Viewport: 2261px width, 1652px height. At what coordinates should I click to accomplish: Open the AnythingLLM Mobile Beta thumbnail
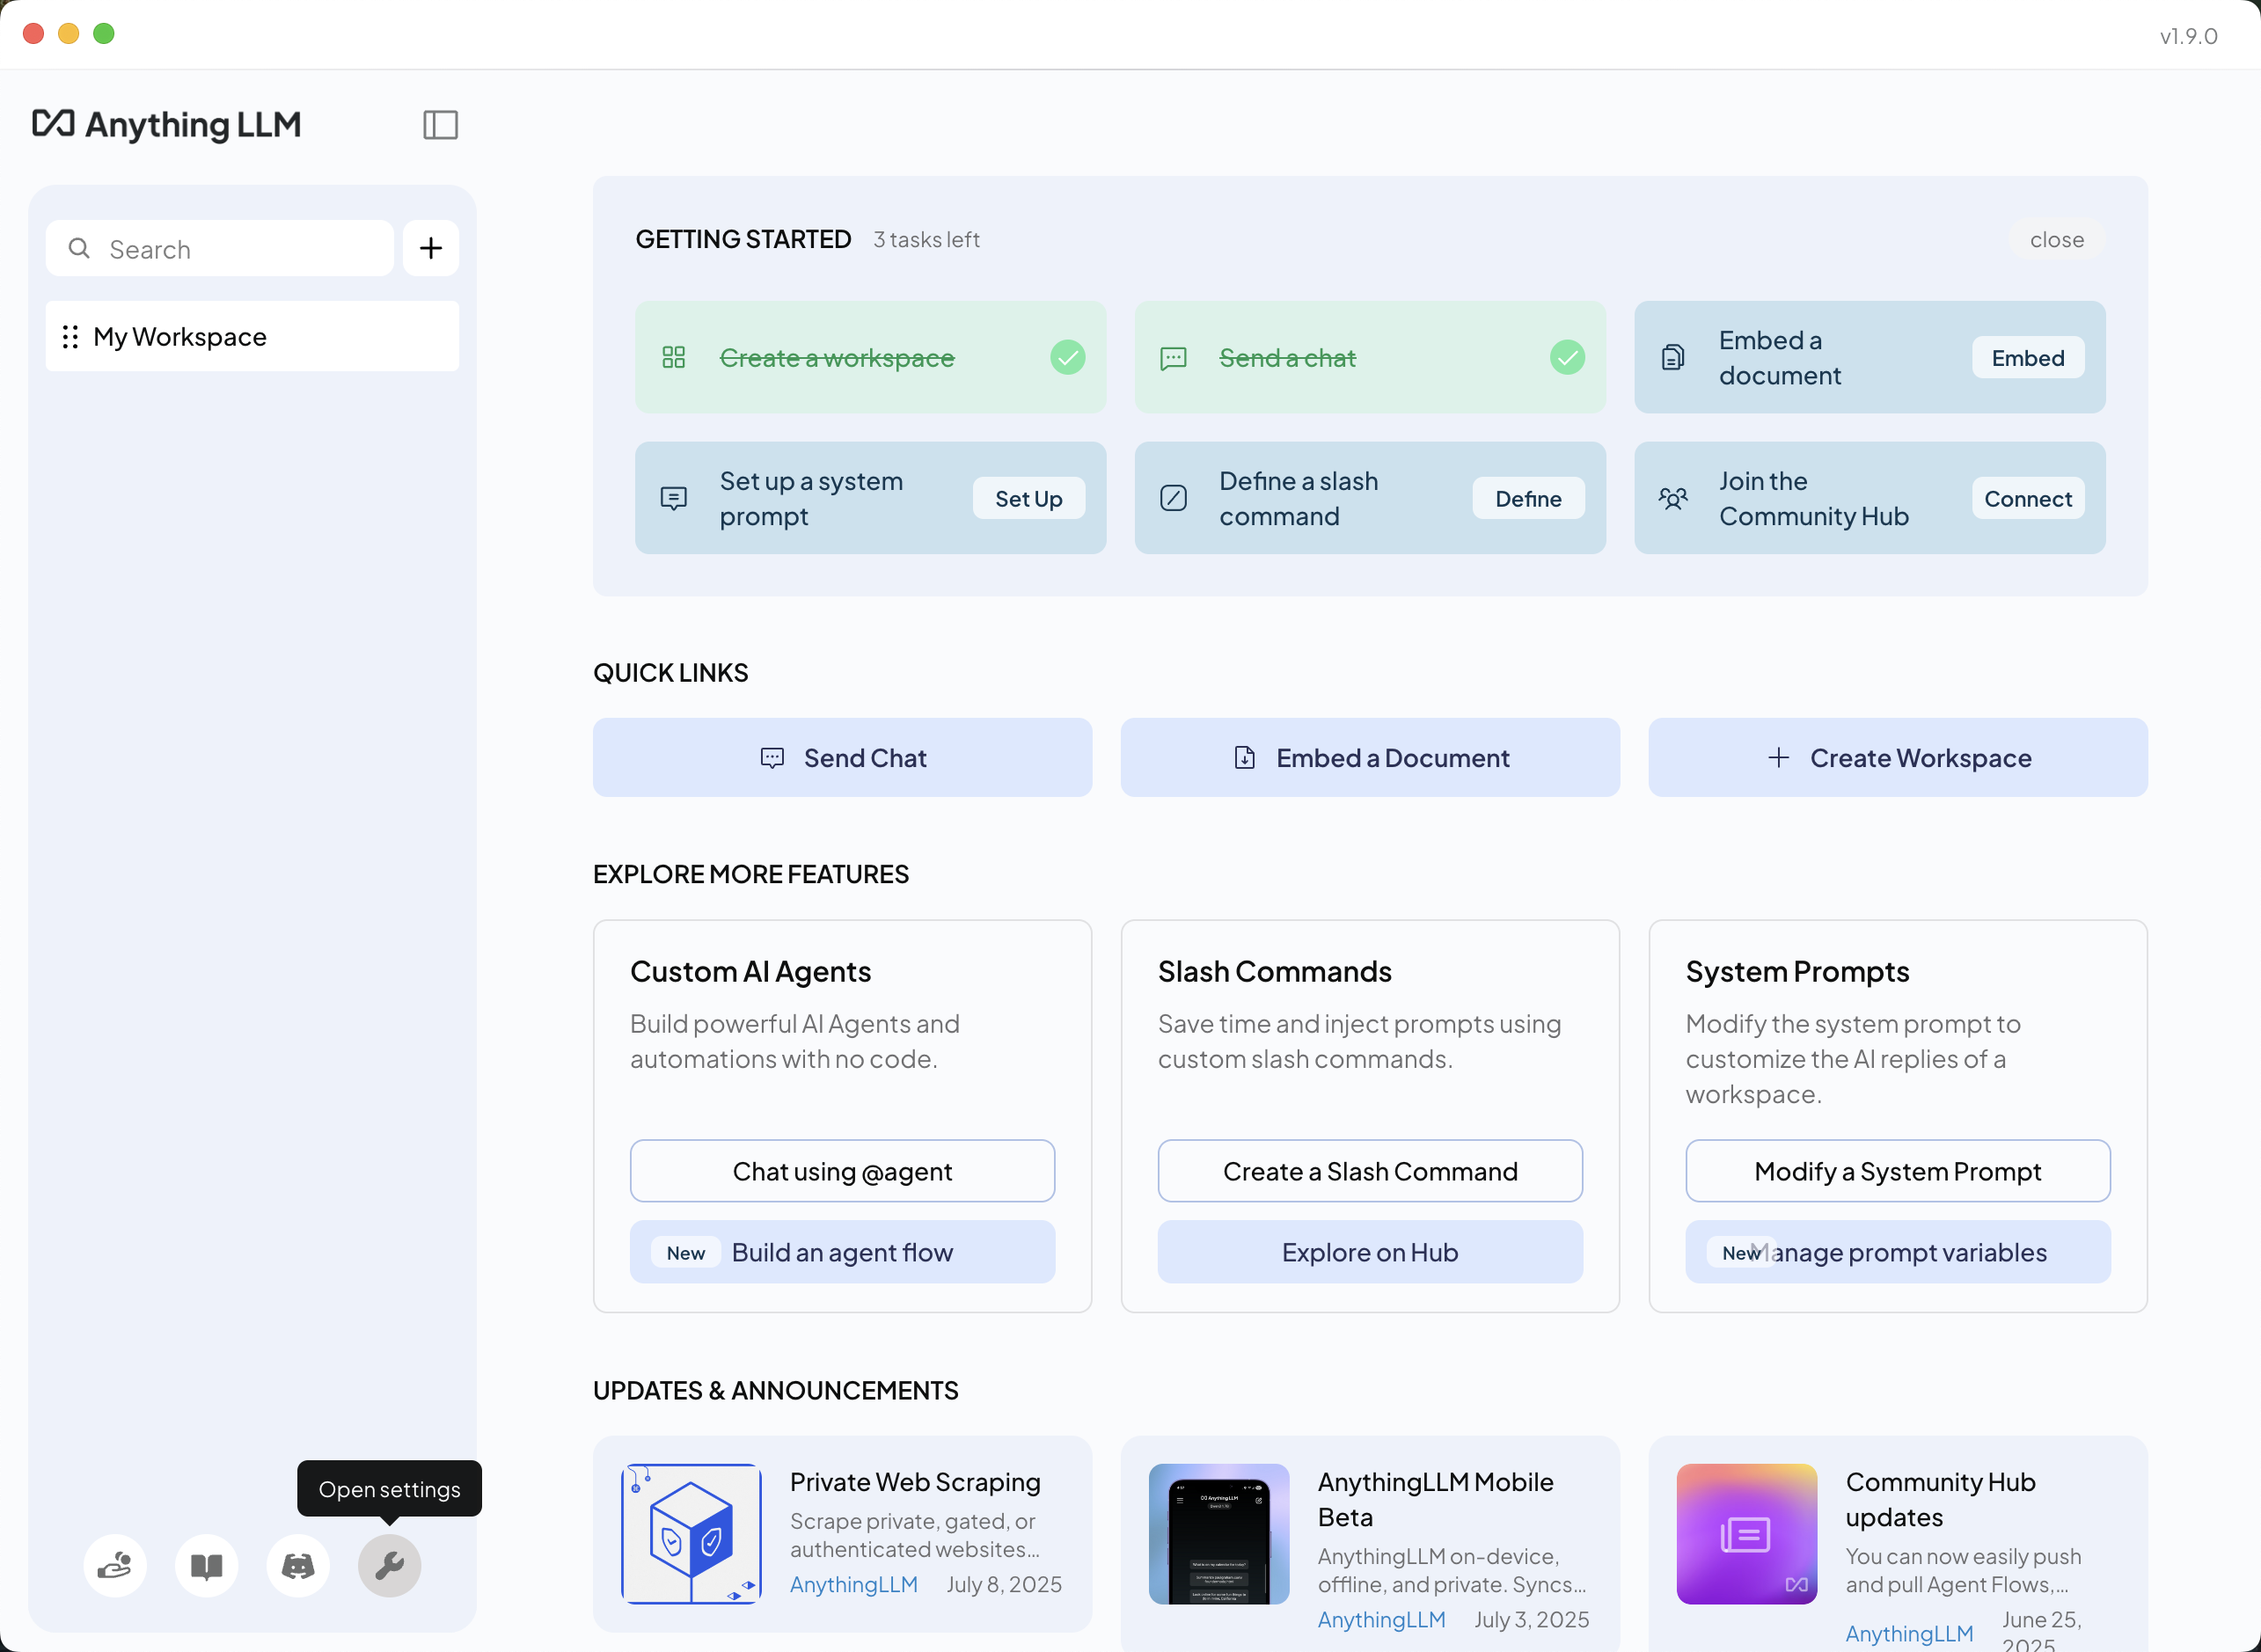(1219, 1534)
